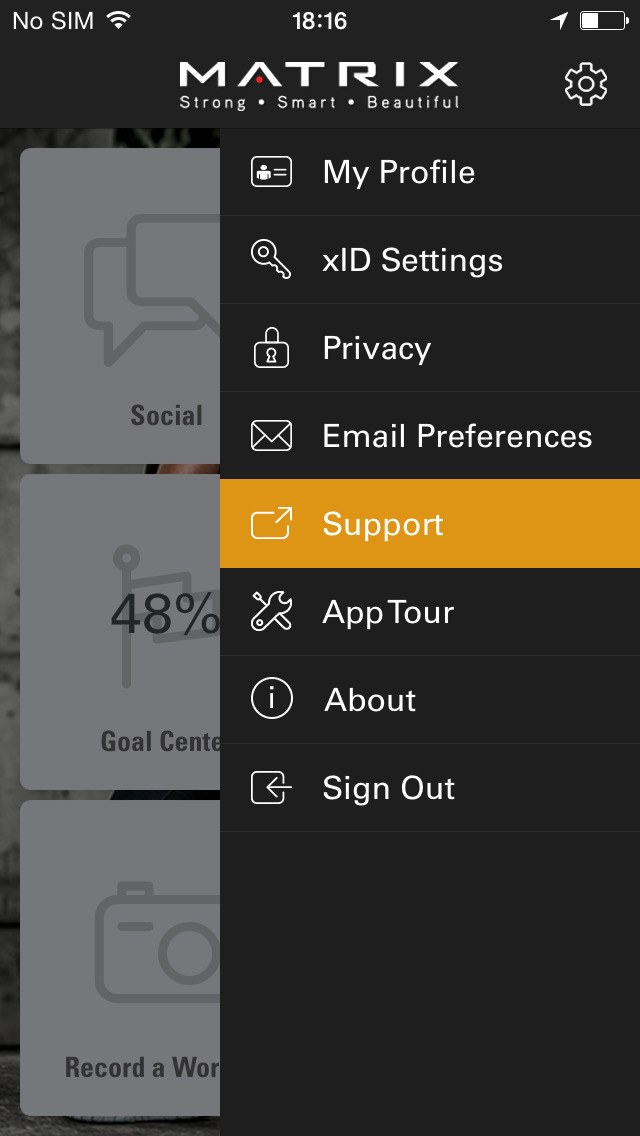
Task: Start the App Tour
Action: (x=430, y=611)
